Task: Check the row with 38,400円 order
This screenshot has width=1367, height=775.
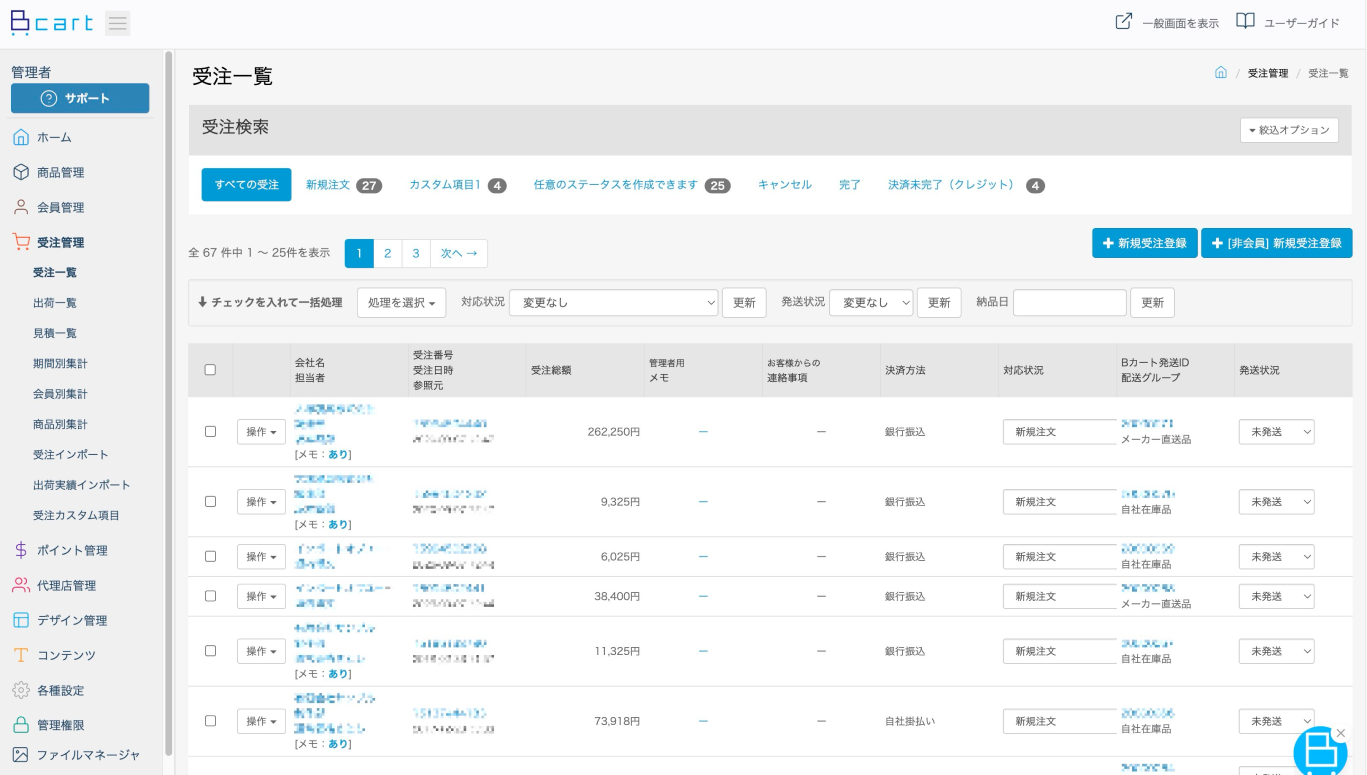Action: [x=210, y=596]
